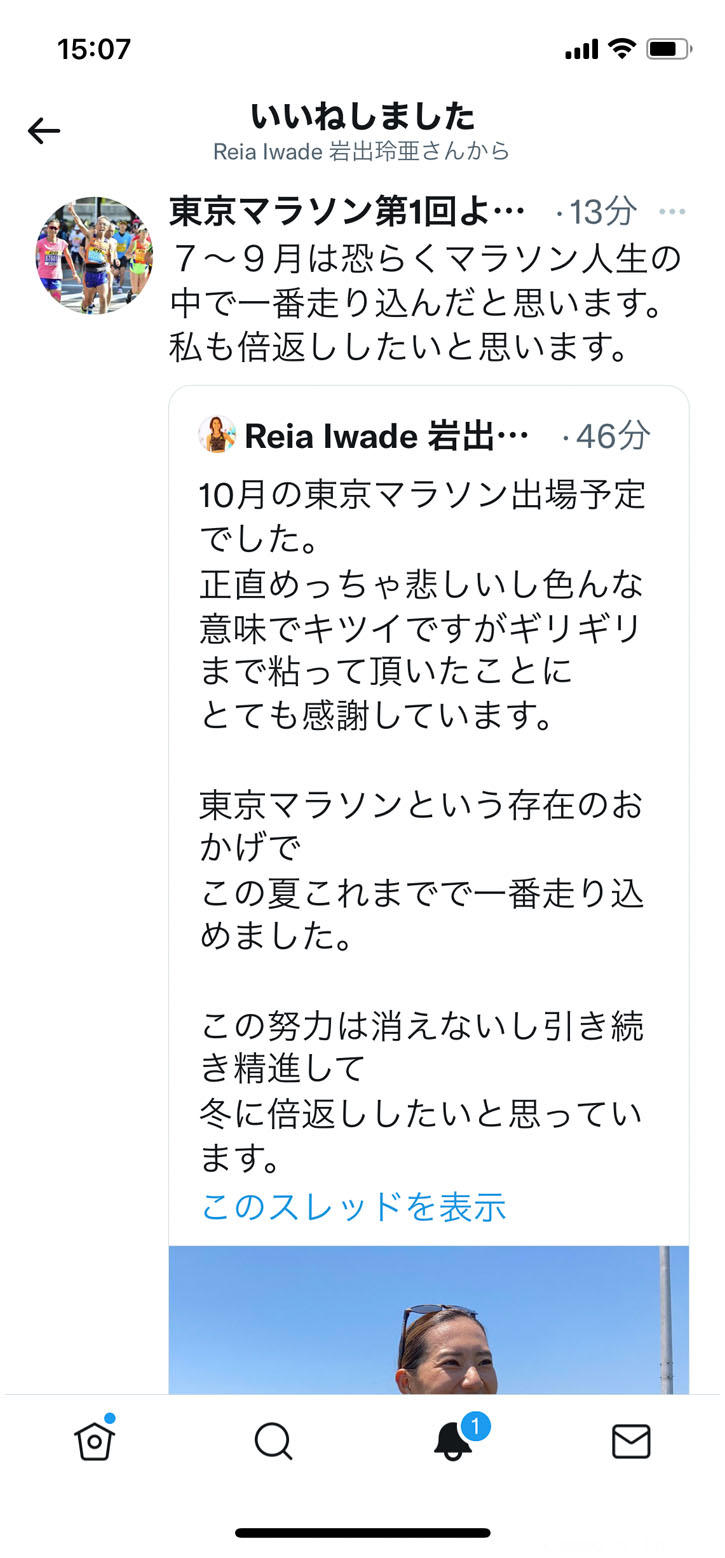This screenshot has width=725, height=1558.
Task: Open the 東京マラソン第1回 account name
Action: 347,212
